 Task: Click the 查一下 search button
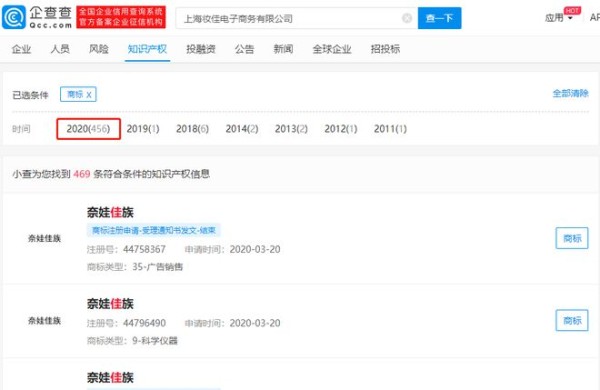439,18
